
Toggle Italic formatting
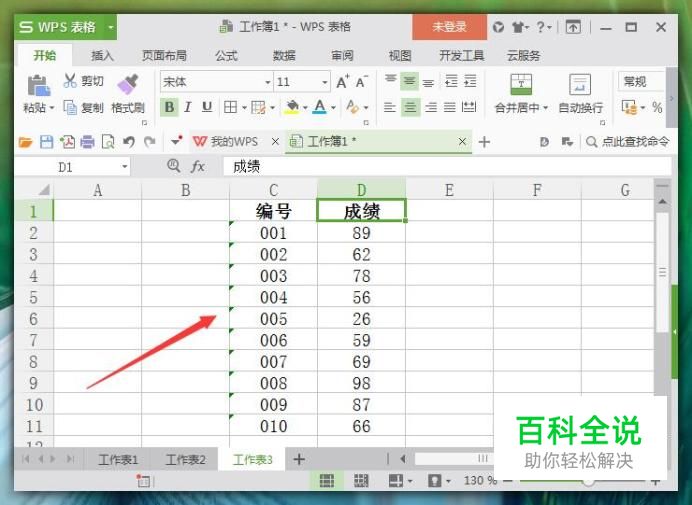[188, 107]
